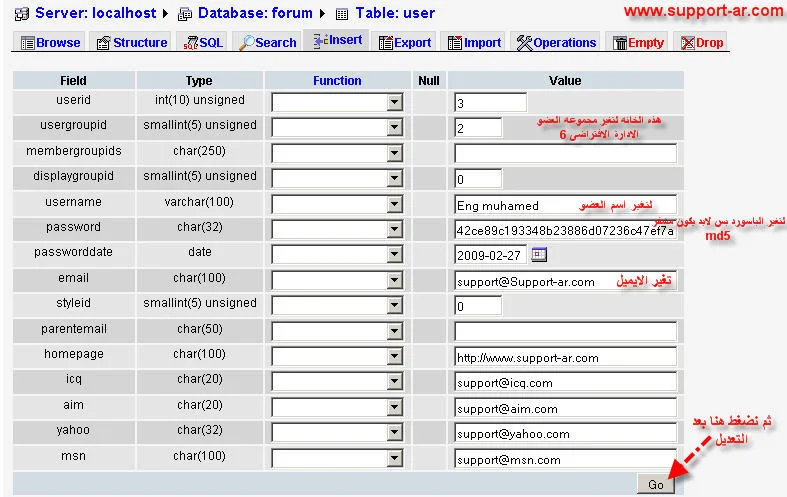Click the Browse table icon
Screen dimensions: 787x497
(x=27, y=43)
